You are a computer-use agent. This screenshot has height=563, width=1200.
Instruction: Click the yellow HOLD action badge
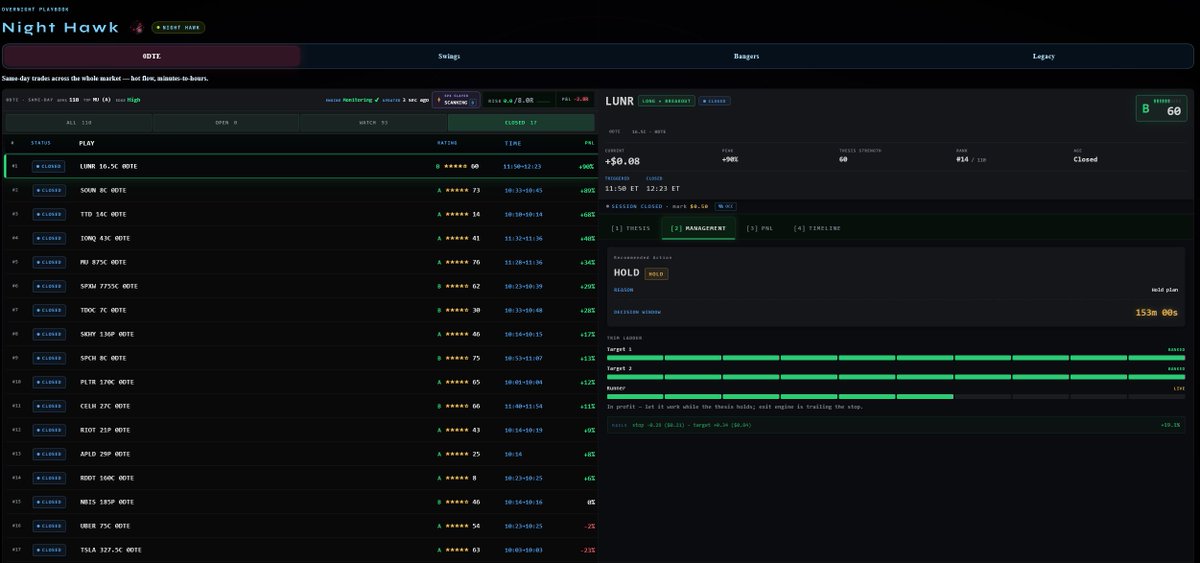[x=656, y=273]
